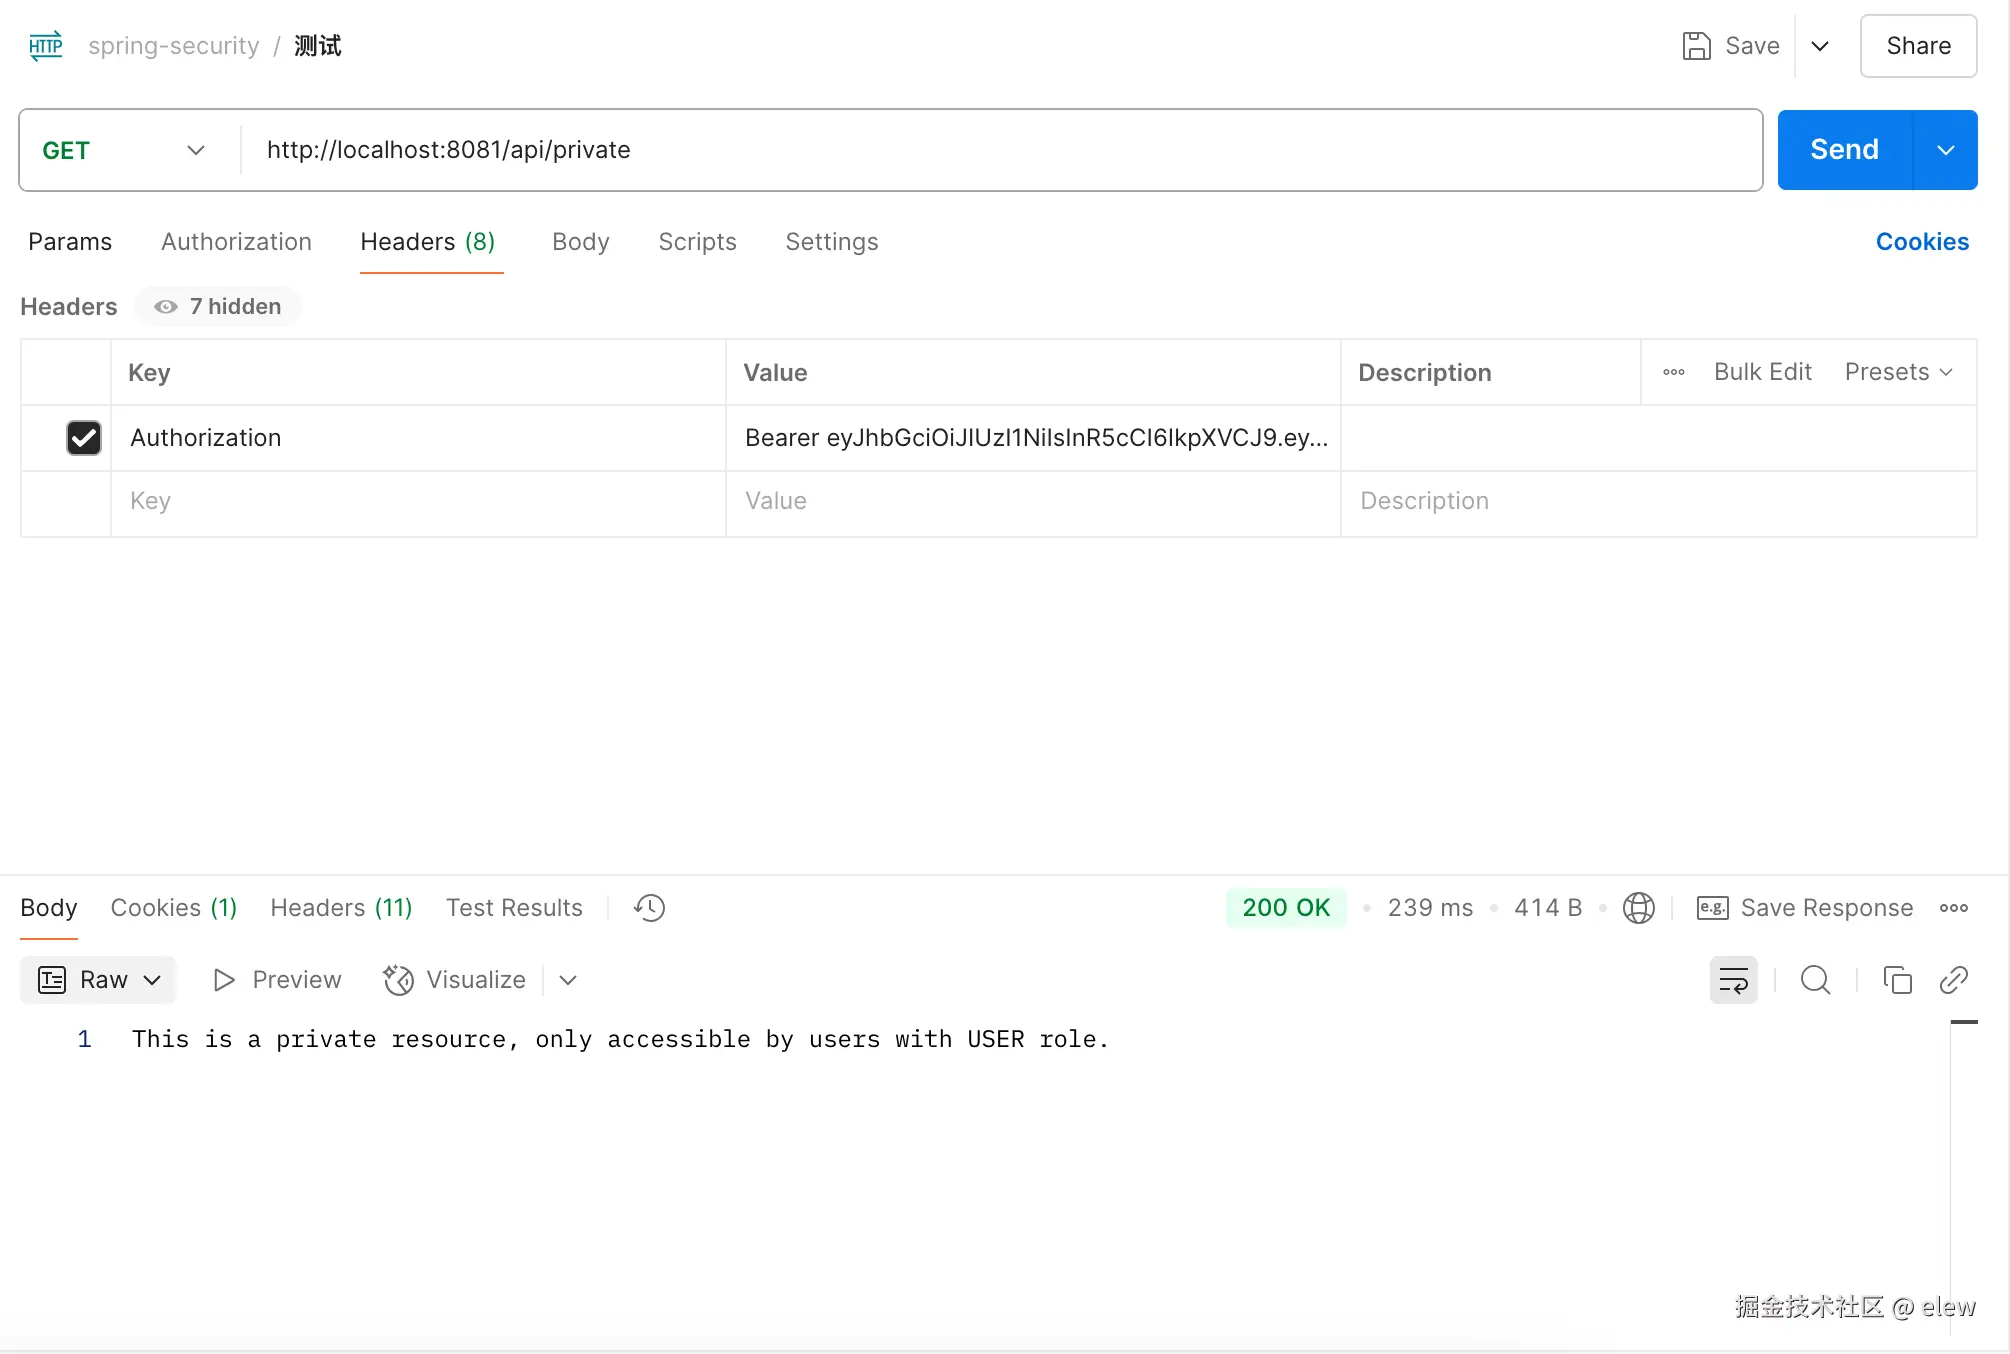The image size is (2010, 1354).
Task: Open the response history clock icon
Action: 649,908
